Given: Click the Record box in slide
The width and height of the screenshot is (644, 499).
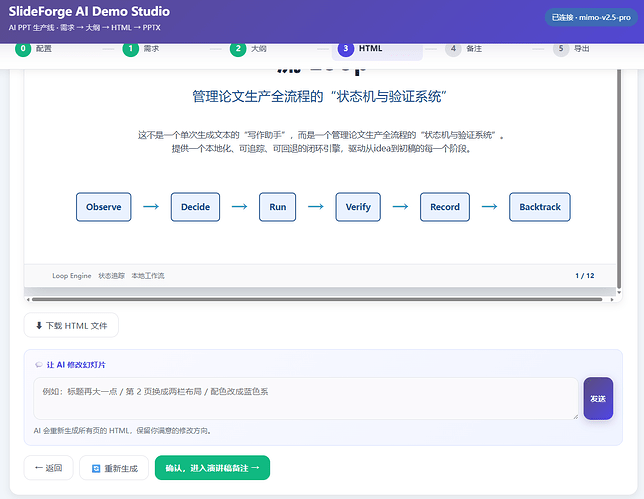Looking at the screenshot, I should (445, 207).
